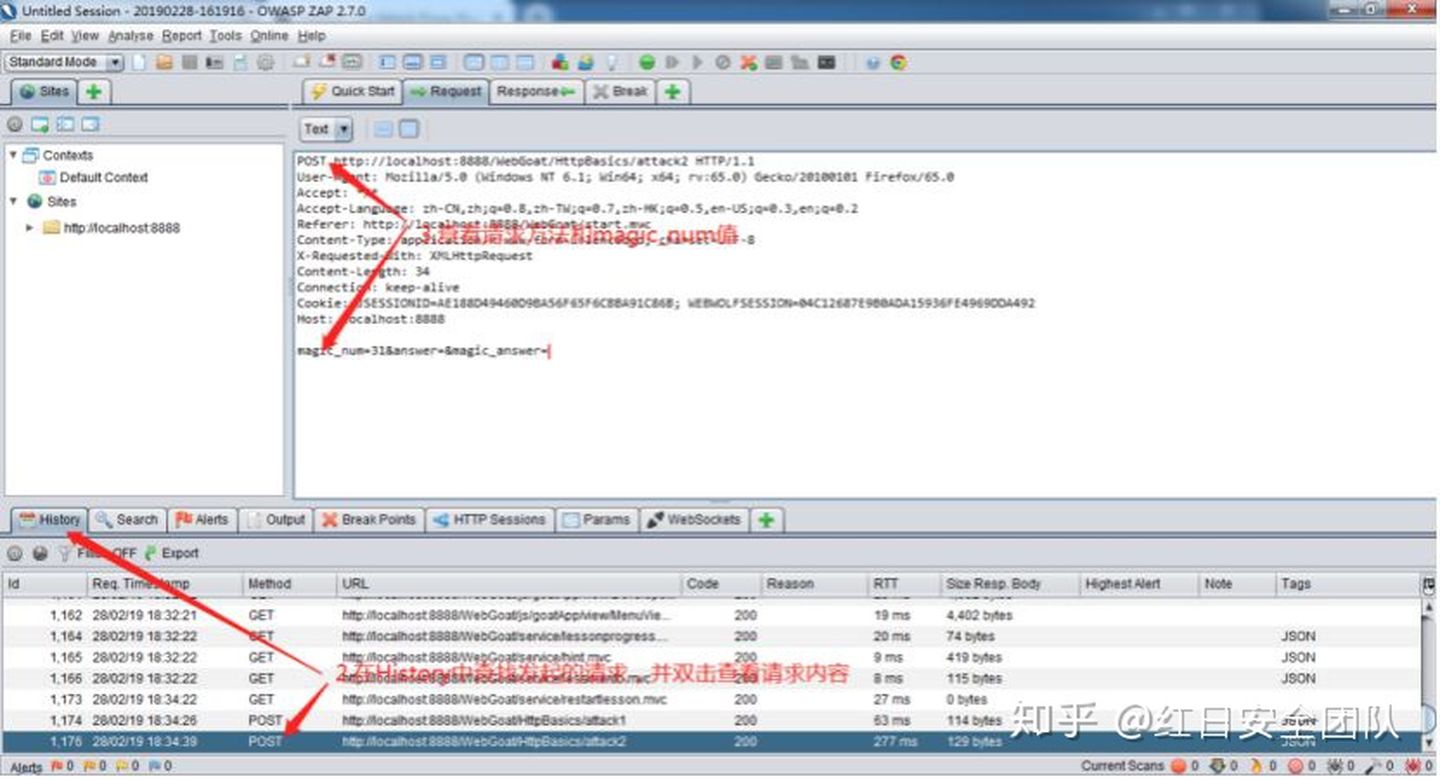Screen dimensions: 1440x779
Task: Open the Analyse menu
Action: coord(131,36)
